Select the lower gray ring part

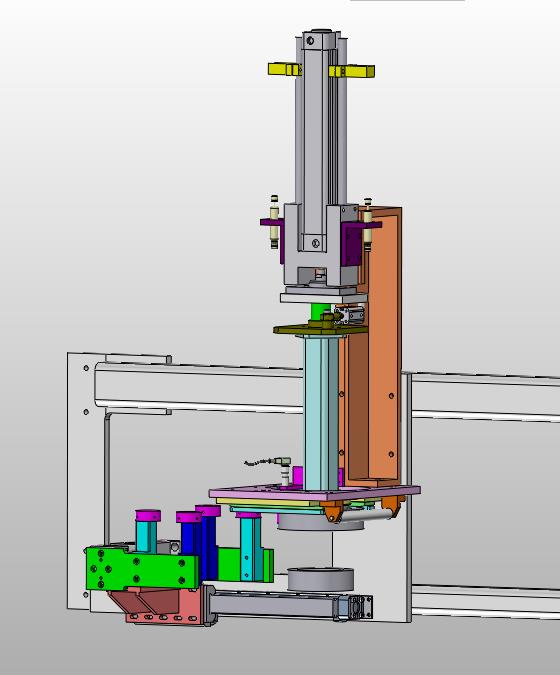[320, 579]
